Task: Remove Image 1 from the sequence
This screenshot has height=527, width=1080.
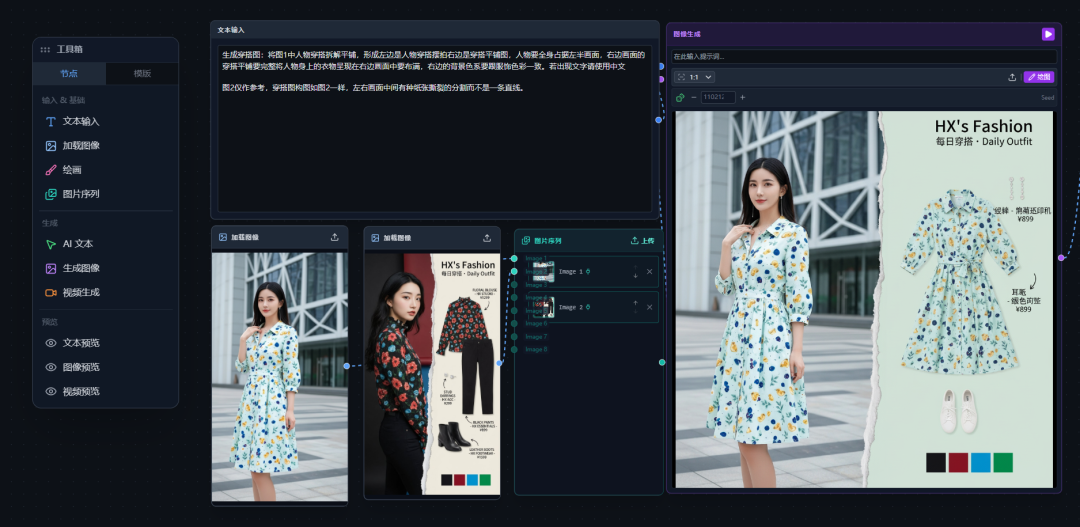Action: (x=649, y=272)
